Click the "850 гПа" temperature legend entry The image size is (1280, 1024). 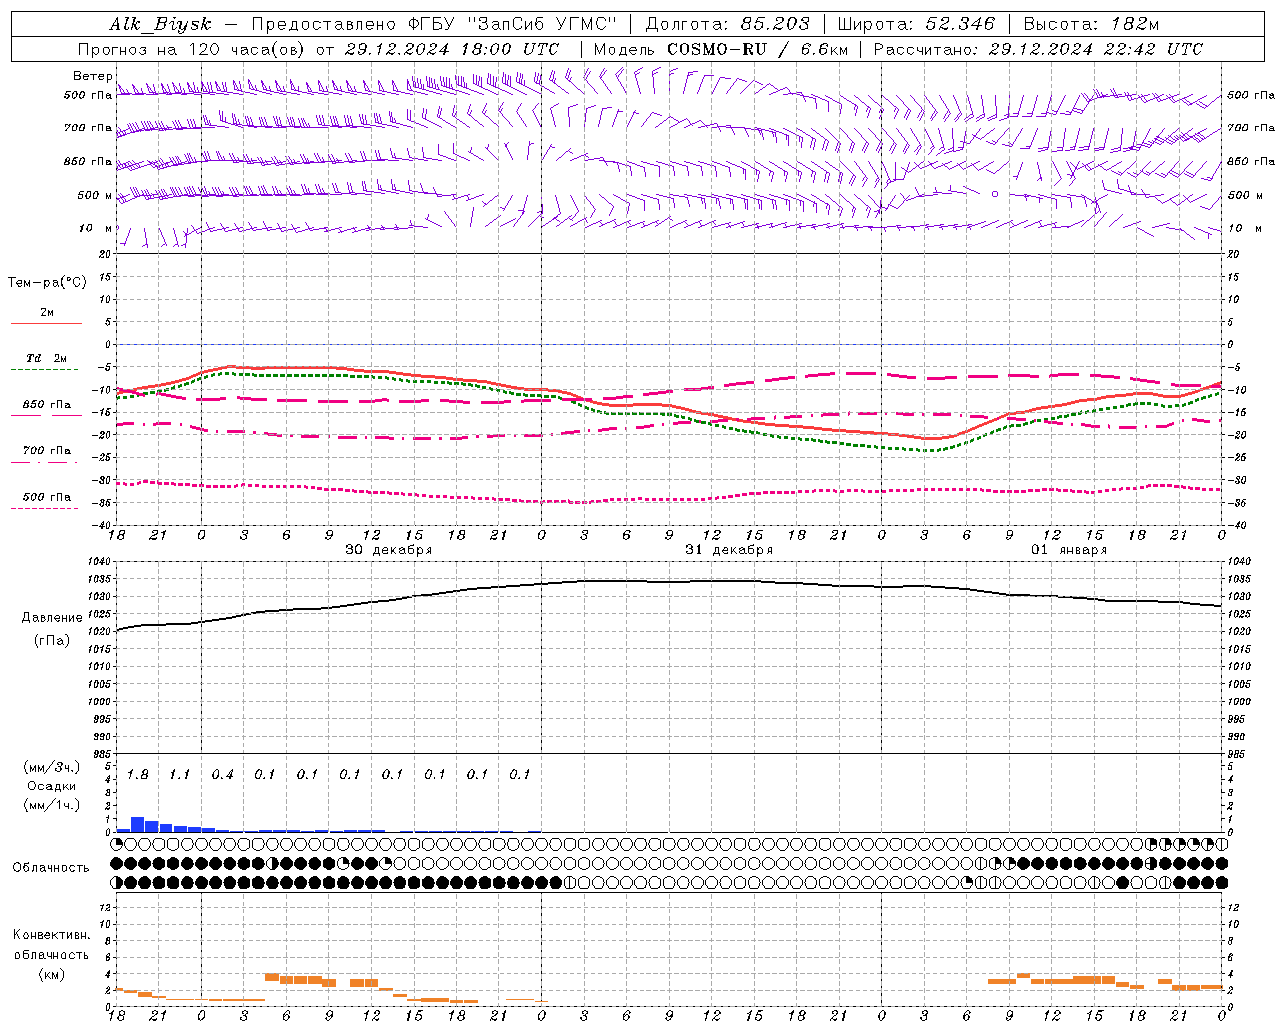(x=47, y=405)
